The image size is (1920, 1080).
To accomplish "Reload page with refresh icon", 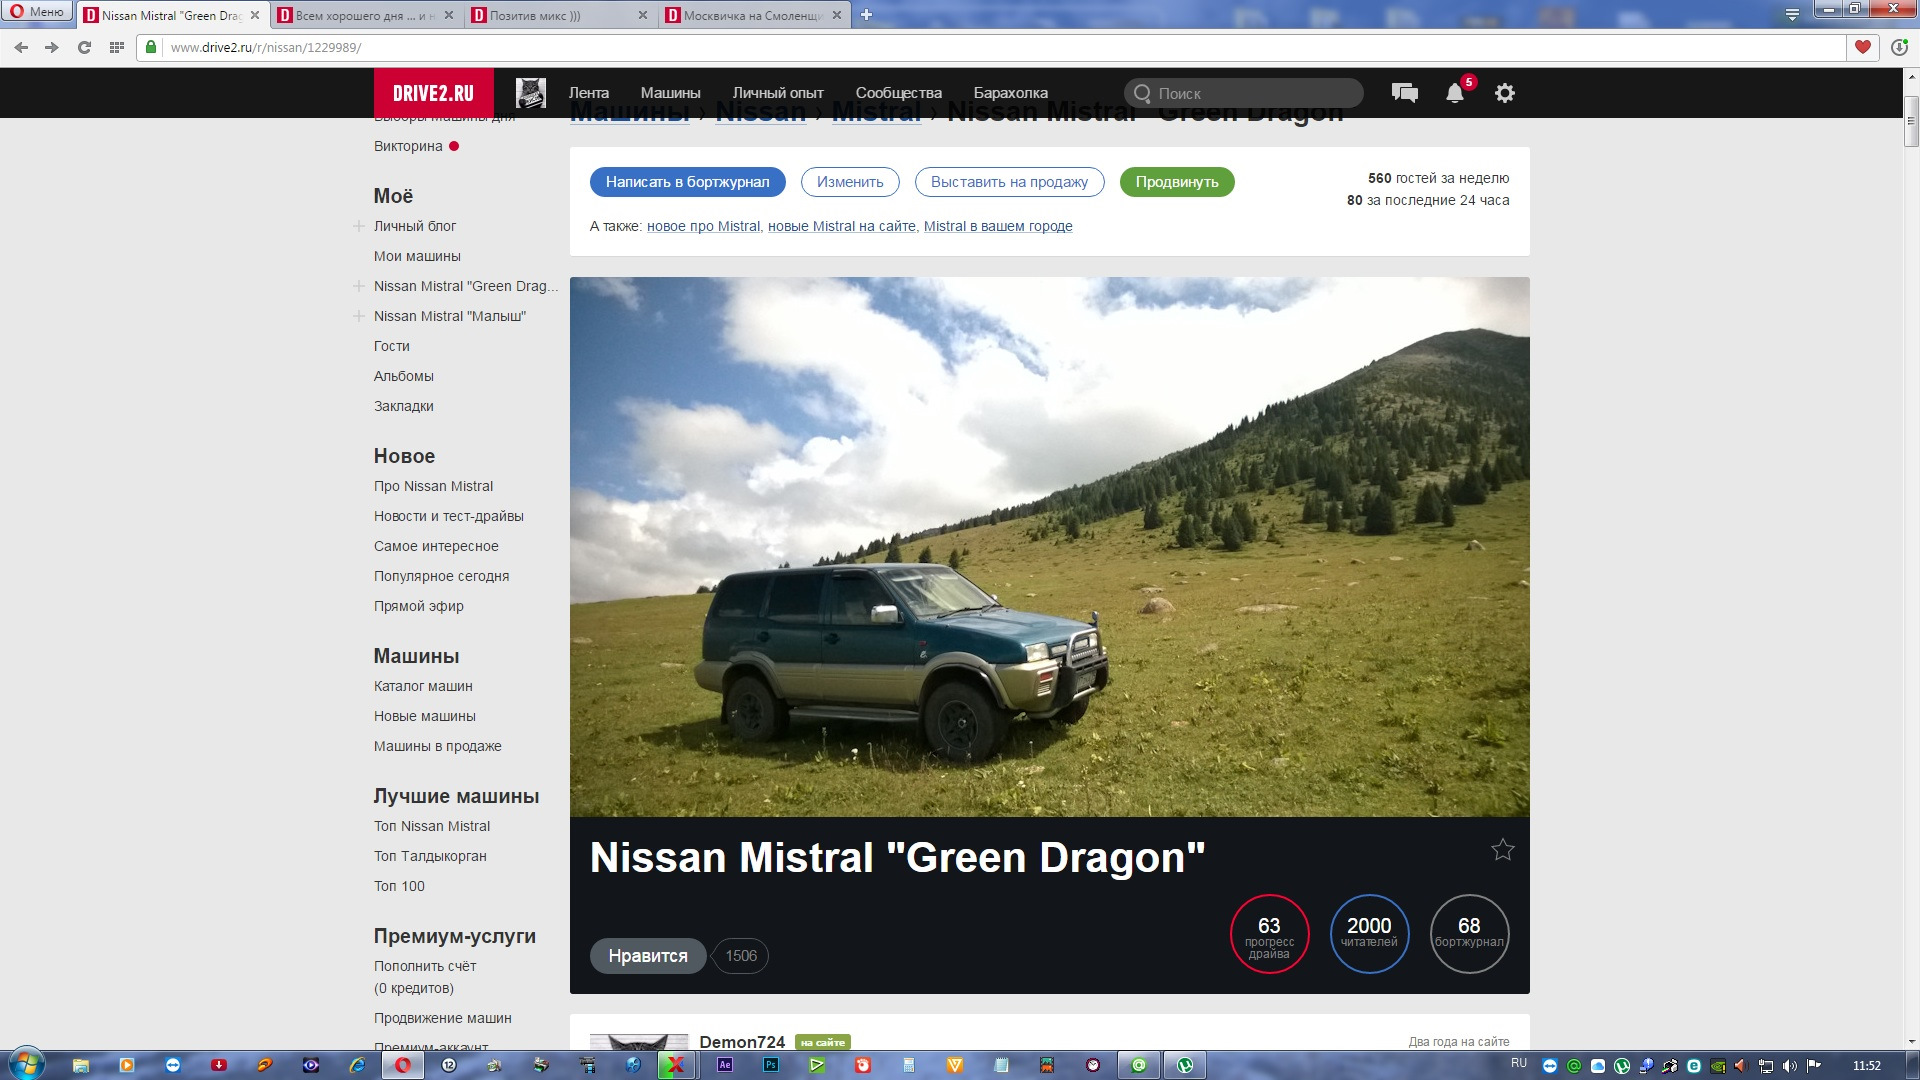I will [x=84, y=47].
